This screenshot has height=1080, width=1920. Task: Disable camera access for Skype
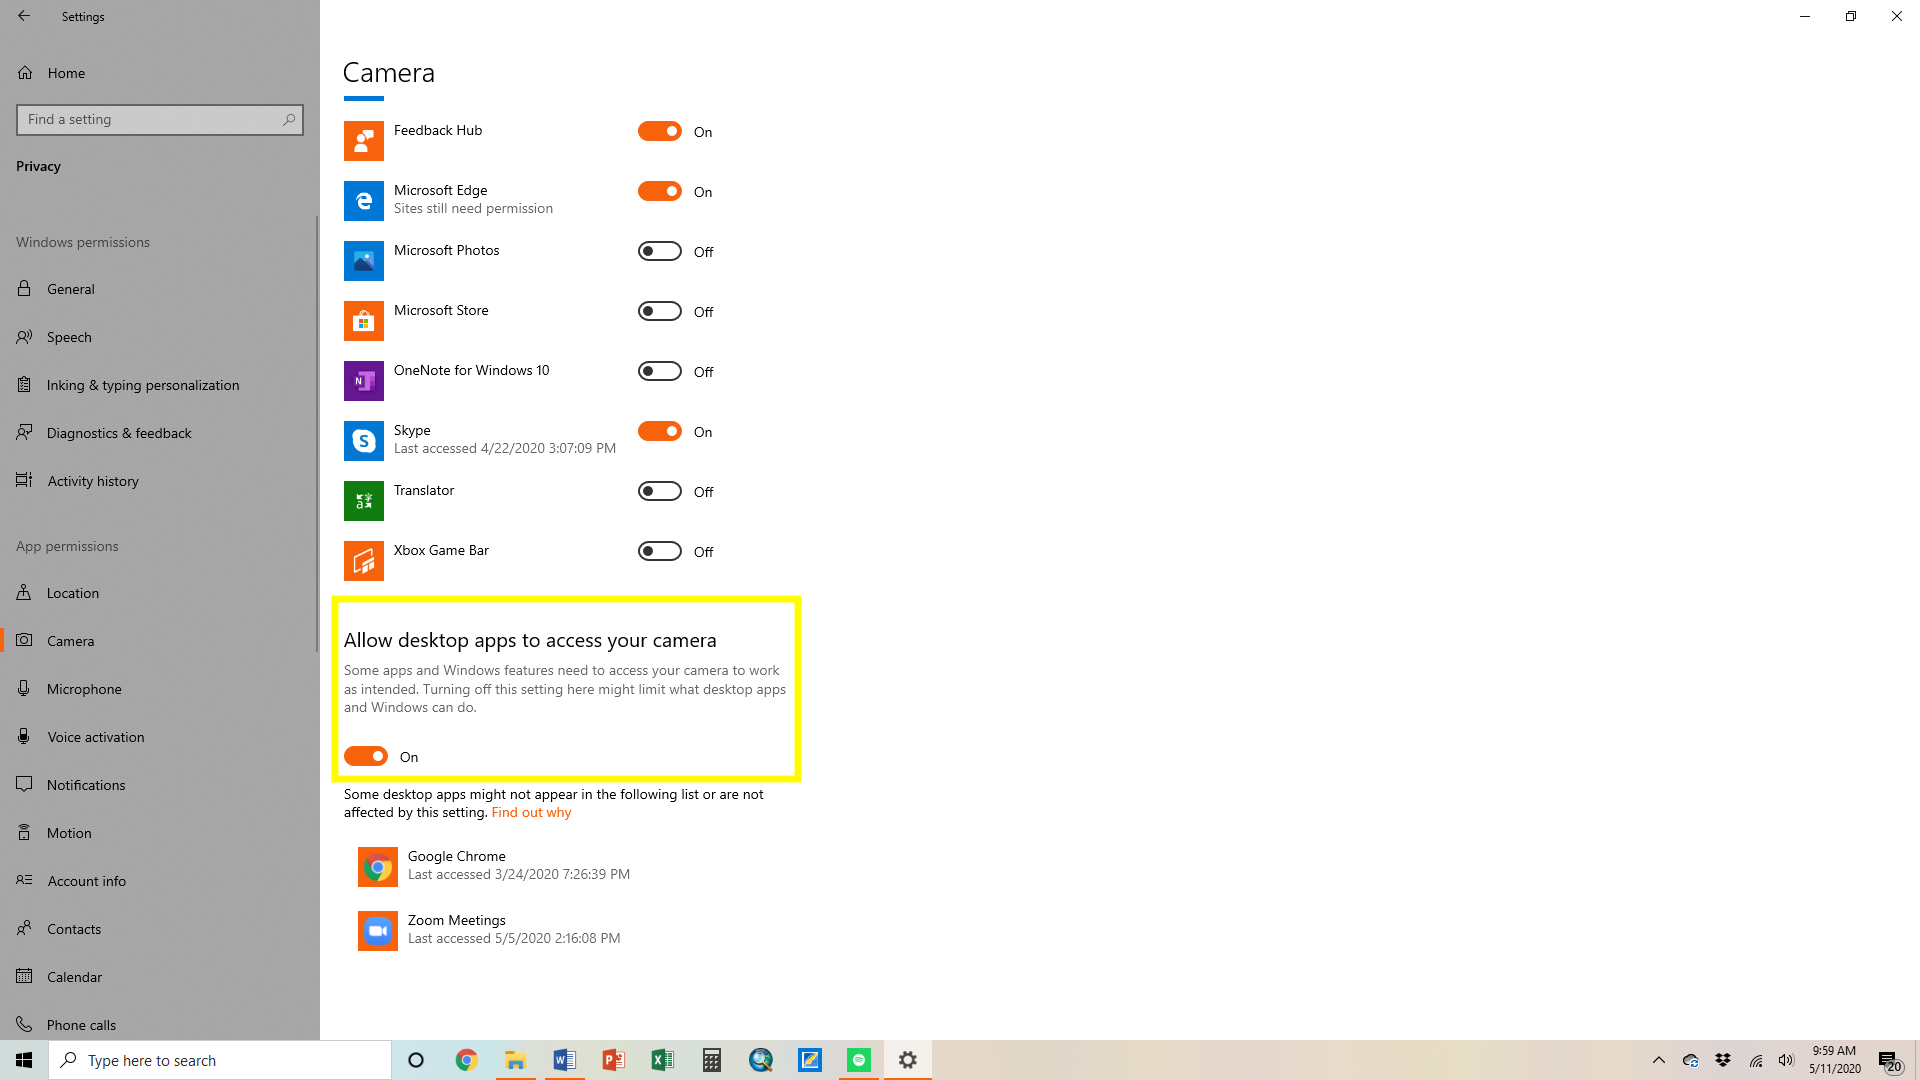pyautogui.click(x=660, y=431)
